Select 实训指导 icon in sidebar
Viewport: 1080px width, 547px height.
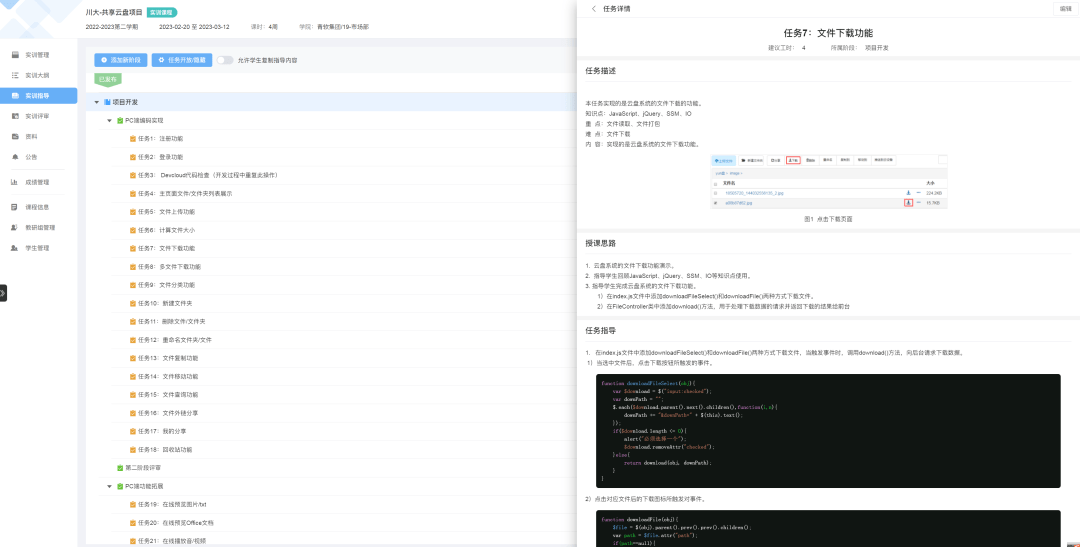[15, 95]
